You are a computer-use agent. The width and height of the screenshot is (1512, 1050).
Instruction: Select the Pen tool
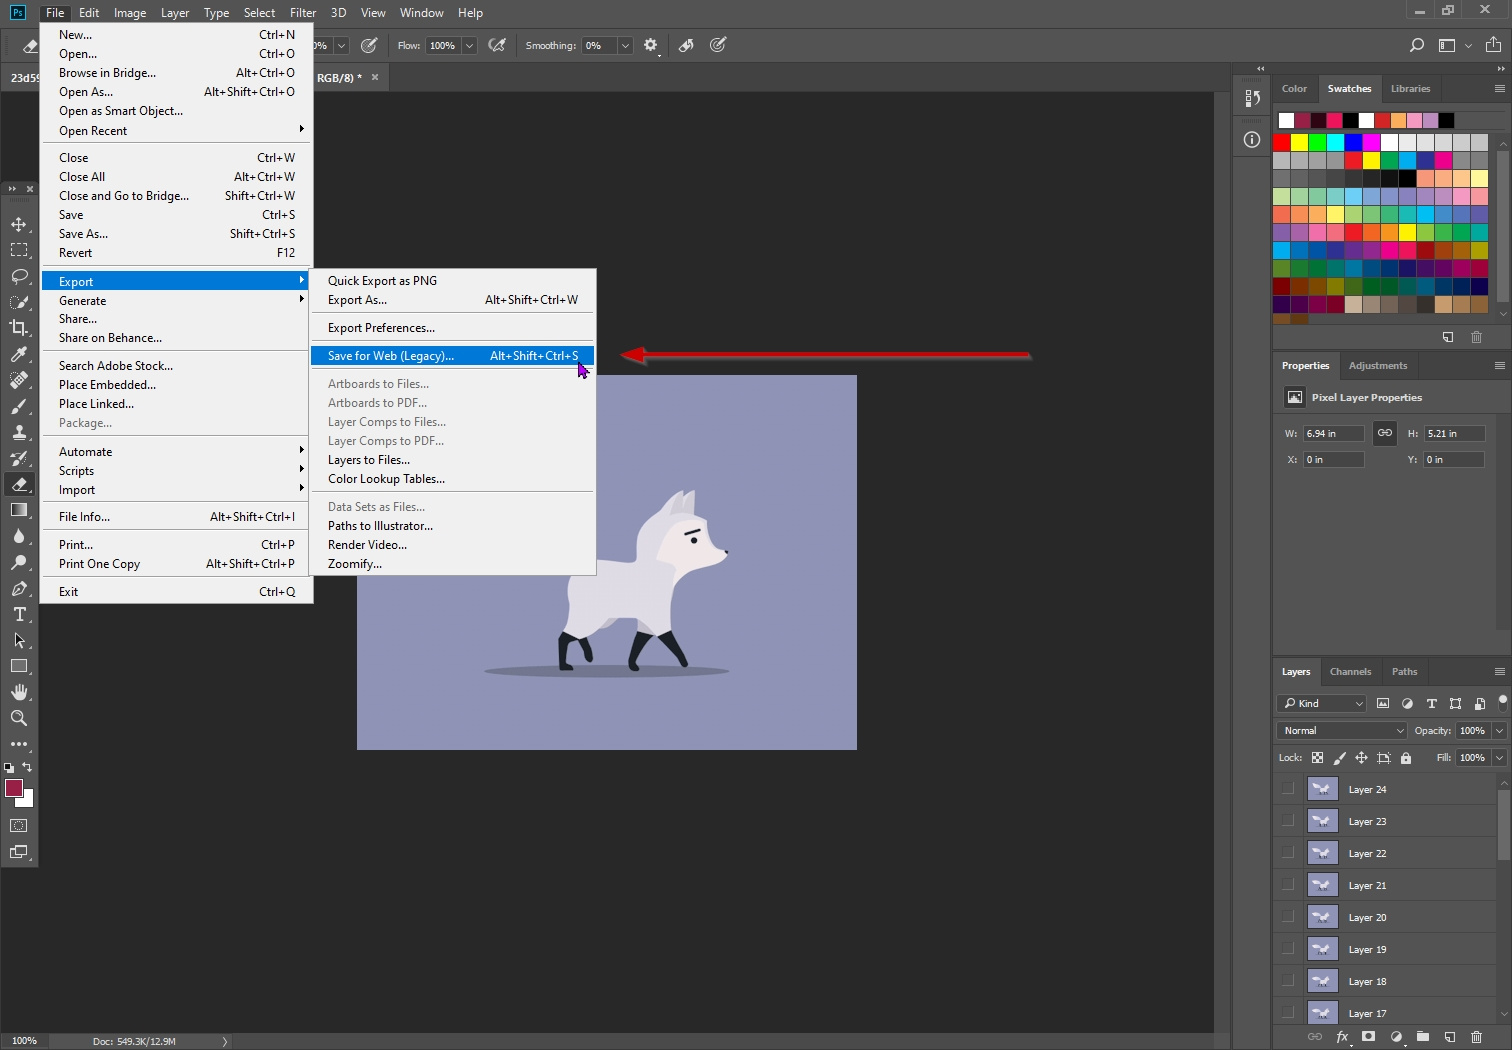pyautogui.click(x=19, y=588)
